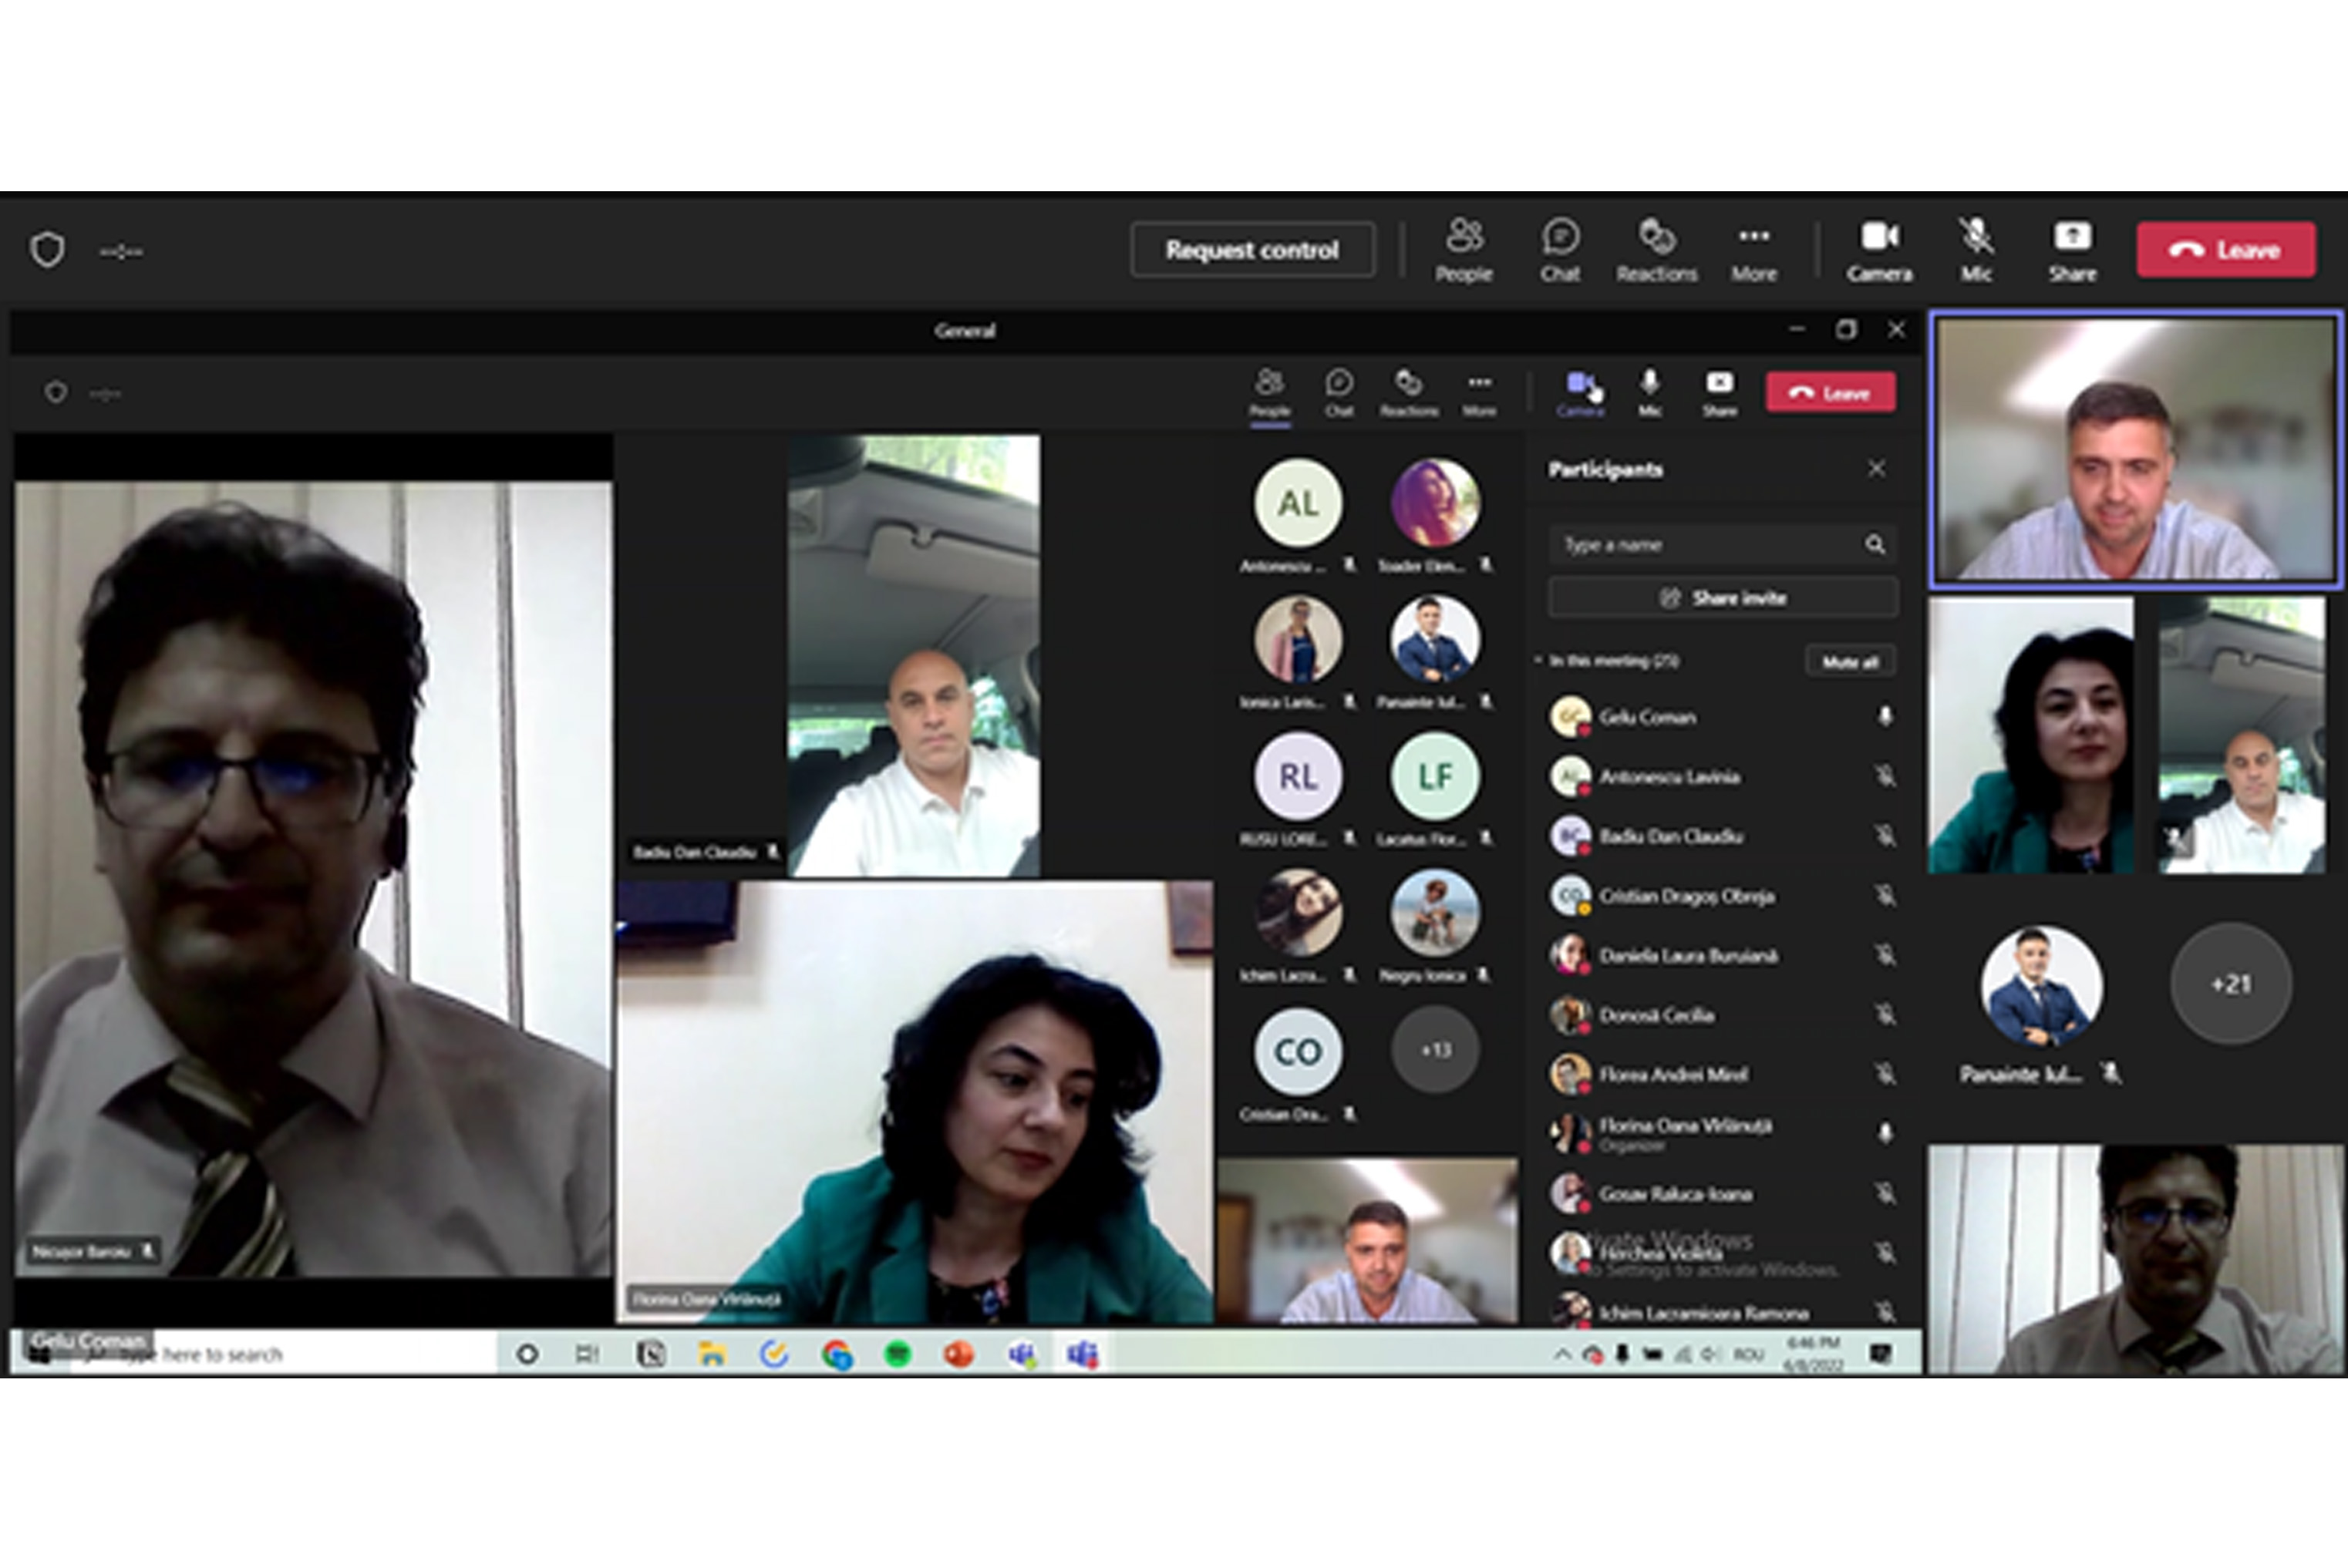Click the Mute all button
The image size is (2348, 1568).
1849,662
